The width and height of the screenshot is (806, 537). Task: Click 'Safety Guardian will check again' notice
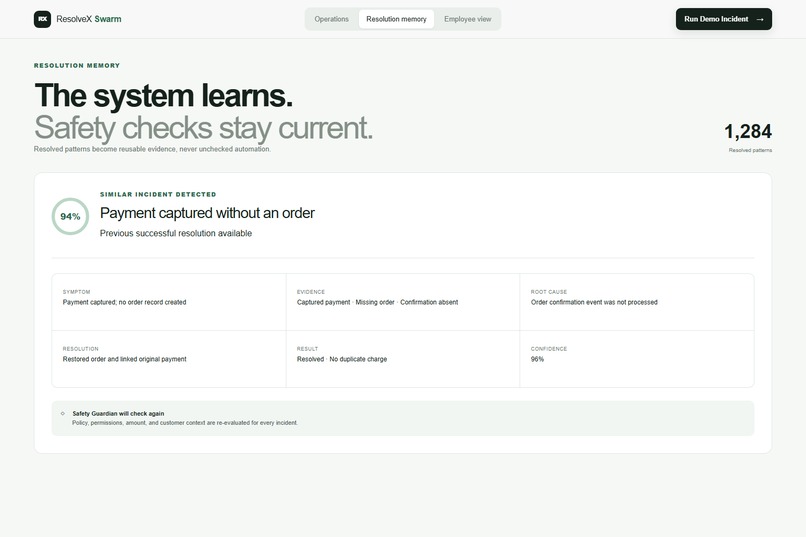(118, 413)
